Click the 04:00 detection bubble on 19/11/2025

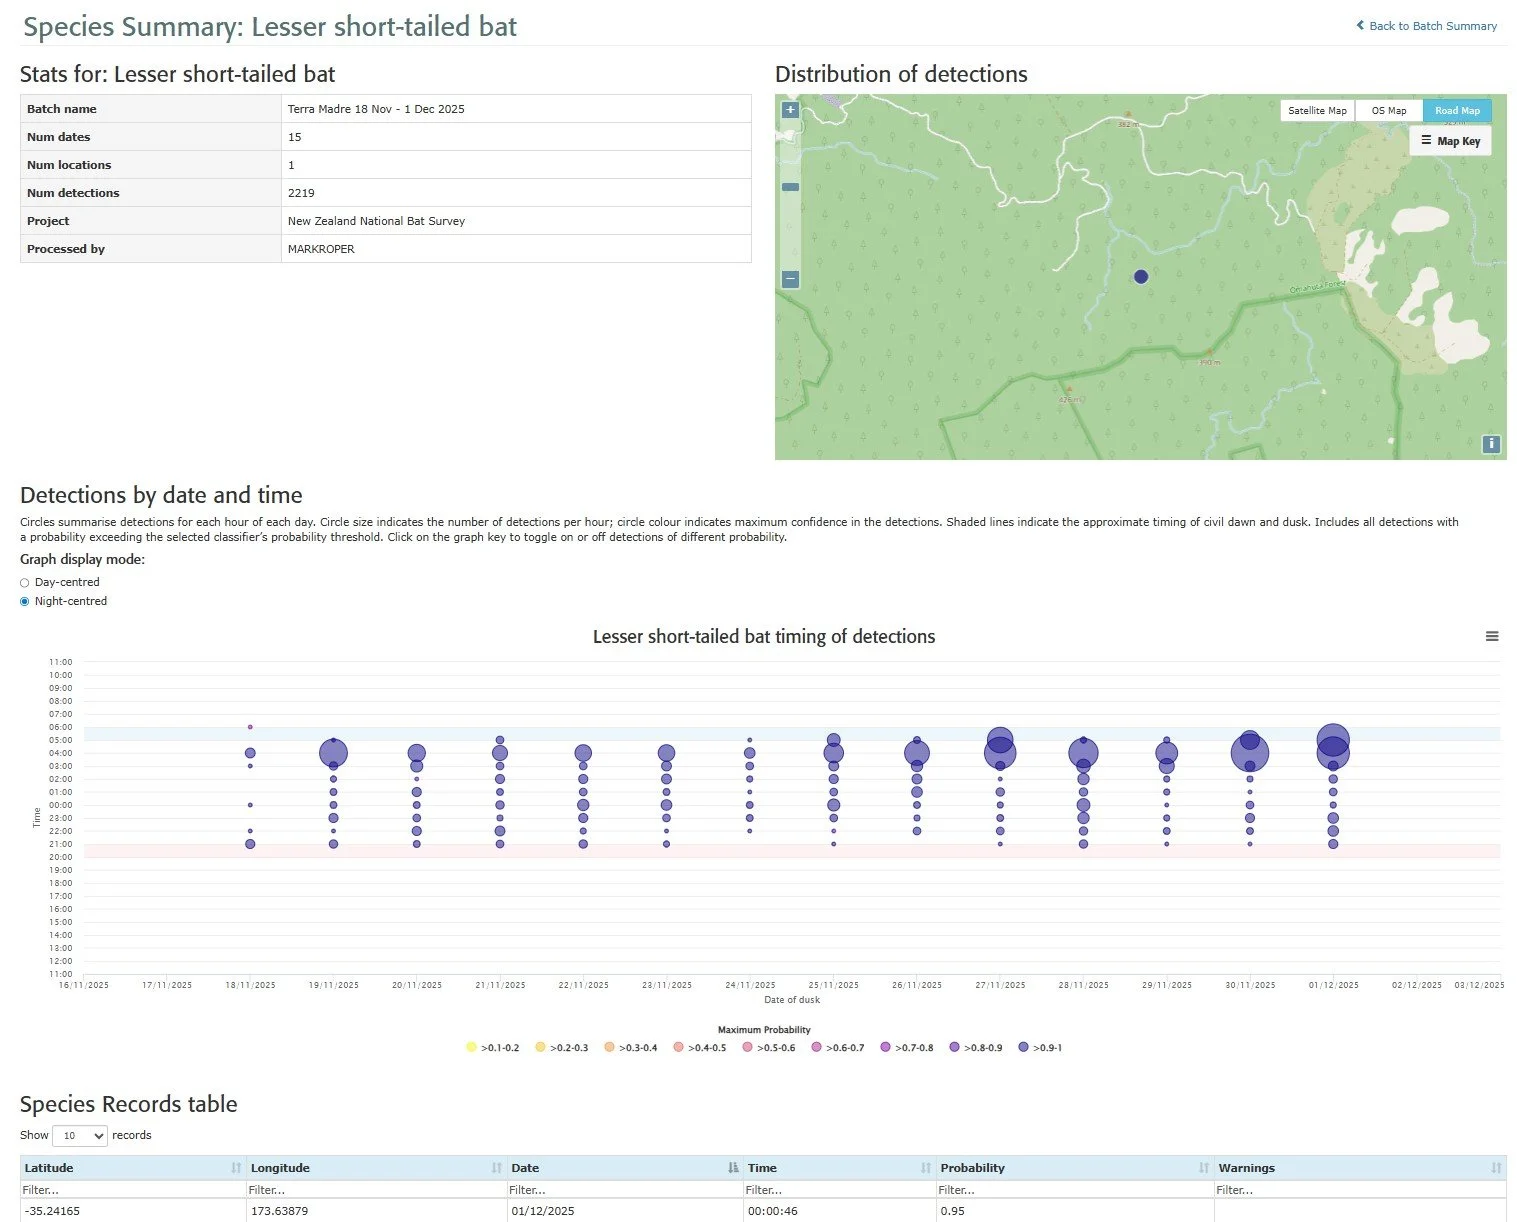click(333, 753)
